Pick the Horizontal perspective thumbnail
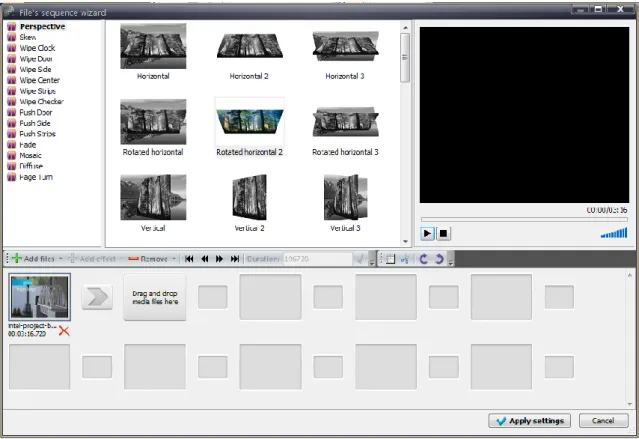Screen dimensions: 639x439 [x=153, y=46]
